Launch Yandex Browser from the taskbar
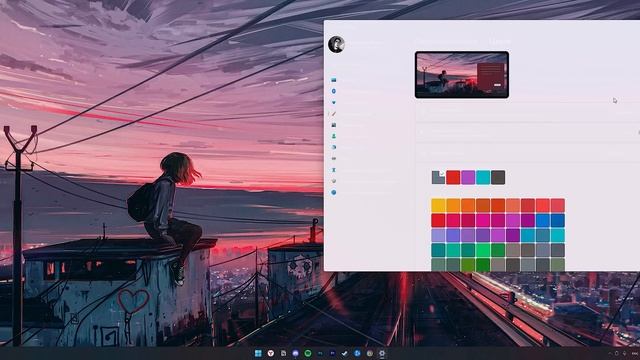This screenshot has width=640, height=360. coord(271,353)
